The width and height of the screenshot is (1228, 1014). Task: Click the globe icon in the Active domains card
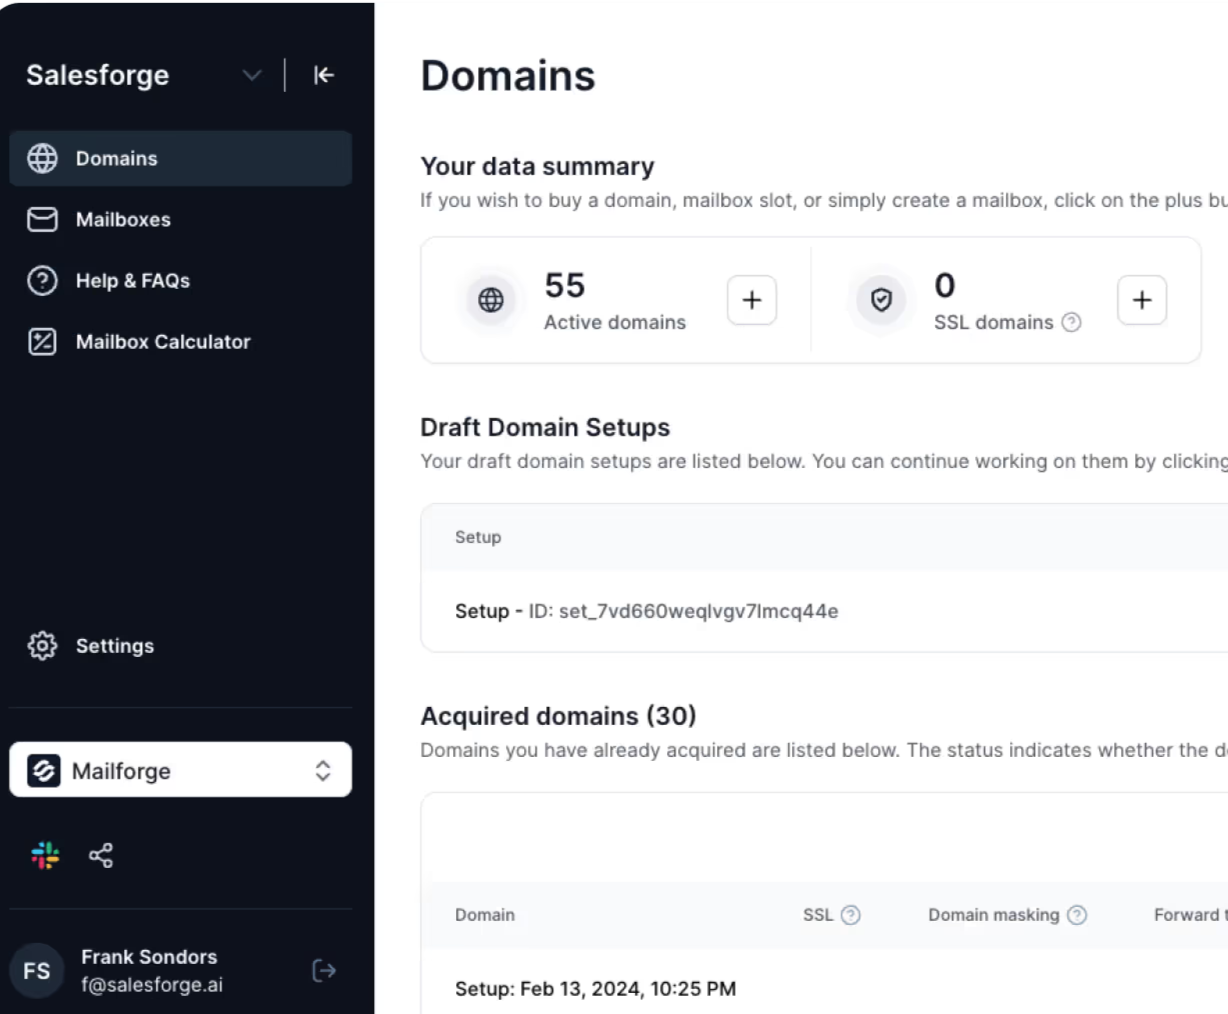pos(491,299)
